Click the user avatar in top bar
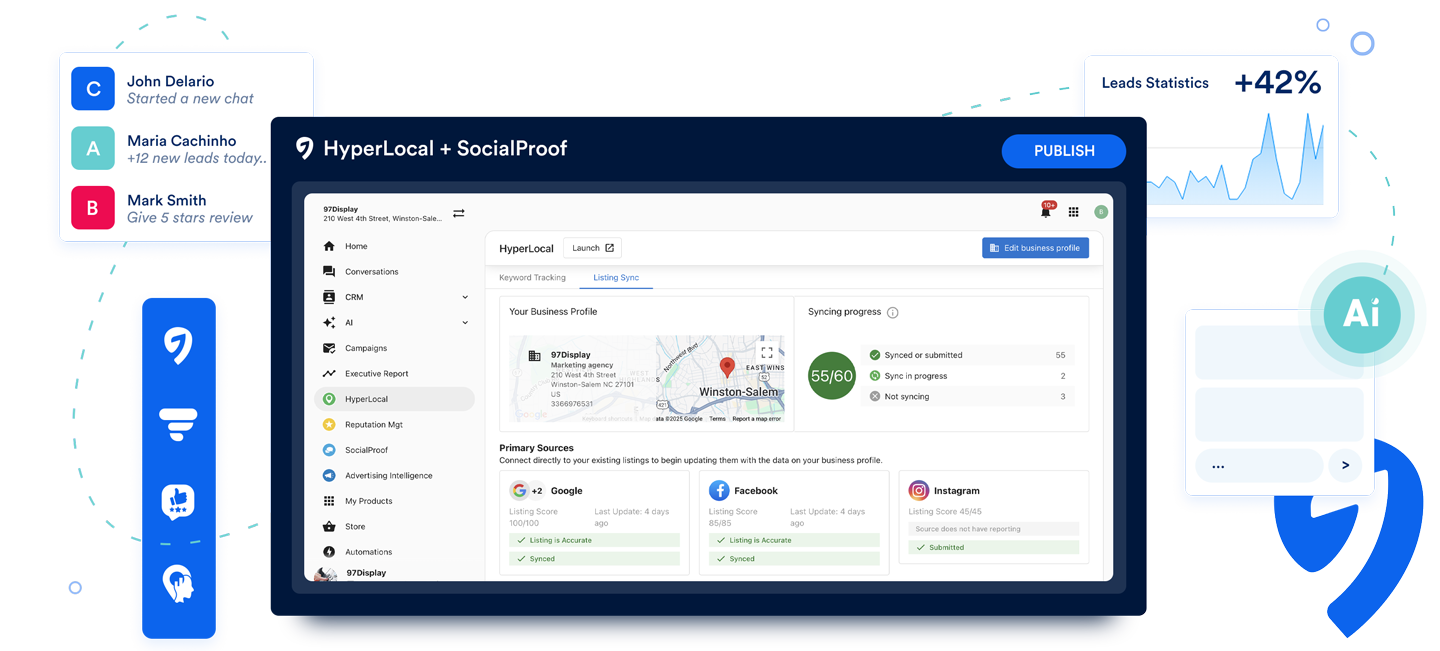Image resolution: width=1440 pixels, height=651 pixels. (x=1101, y=212)
